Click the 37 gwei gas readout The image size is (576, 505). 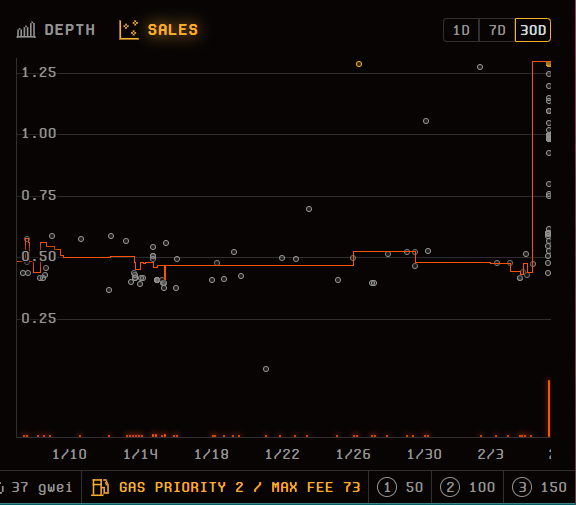tap(37, 487)
